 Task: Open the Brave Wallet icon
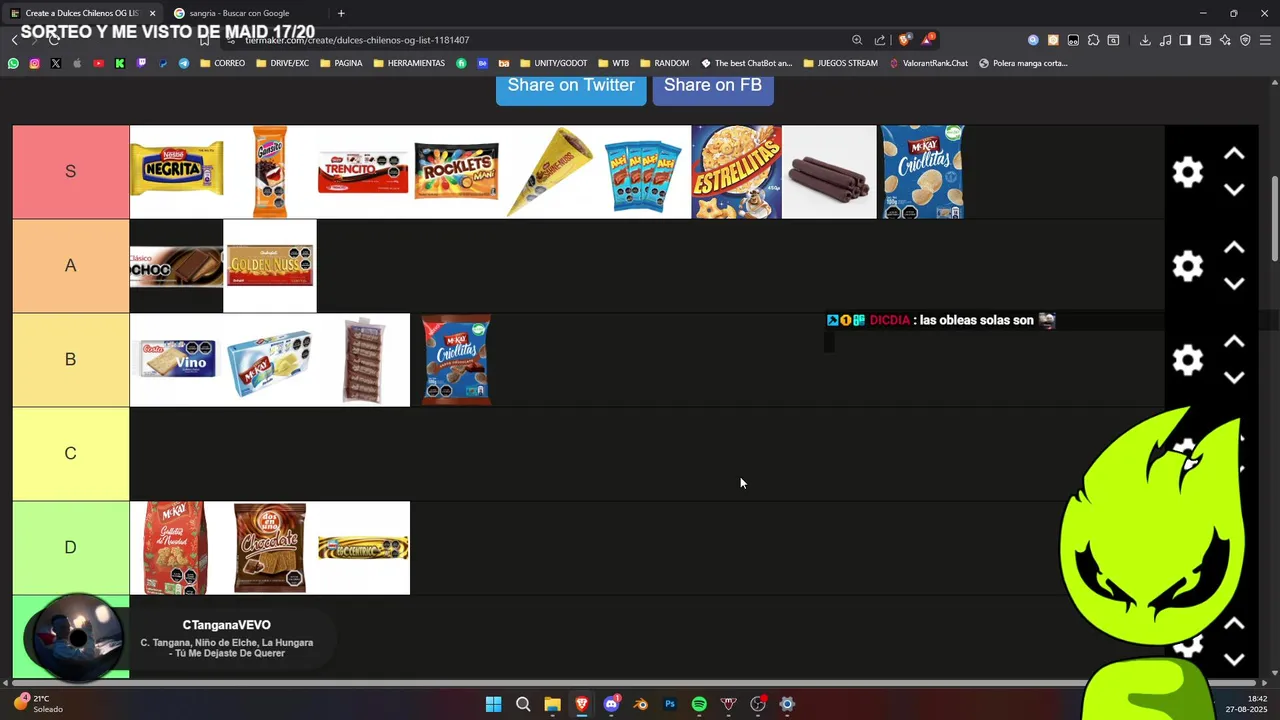tap(1205, 40)
